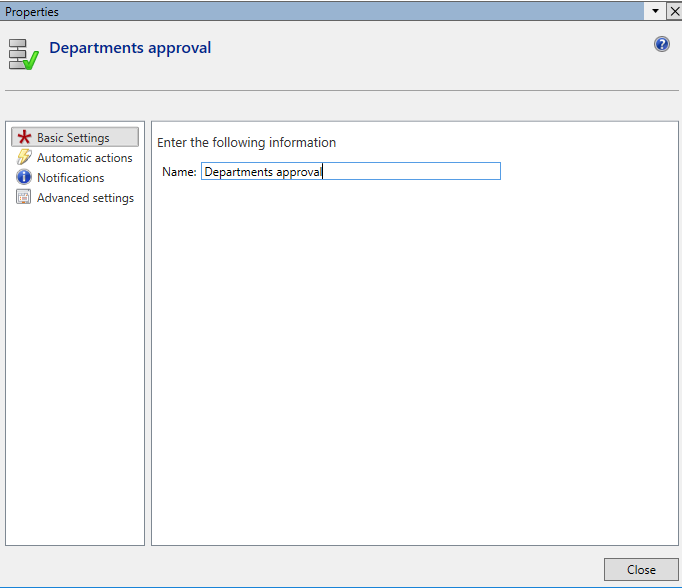Viewport: 682px width, 588px height.
Task: Open help with the blue question mark
Action: click(661, 44)
